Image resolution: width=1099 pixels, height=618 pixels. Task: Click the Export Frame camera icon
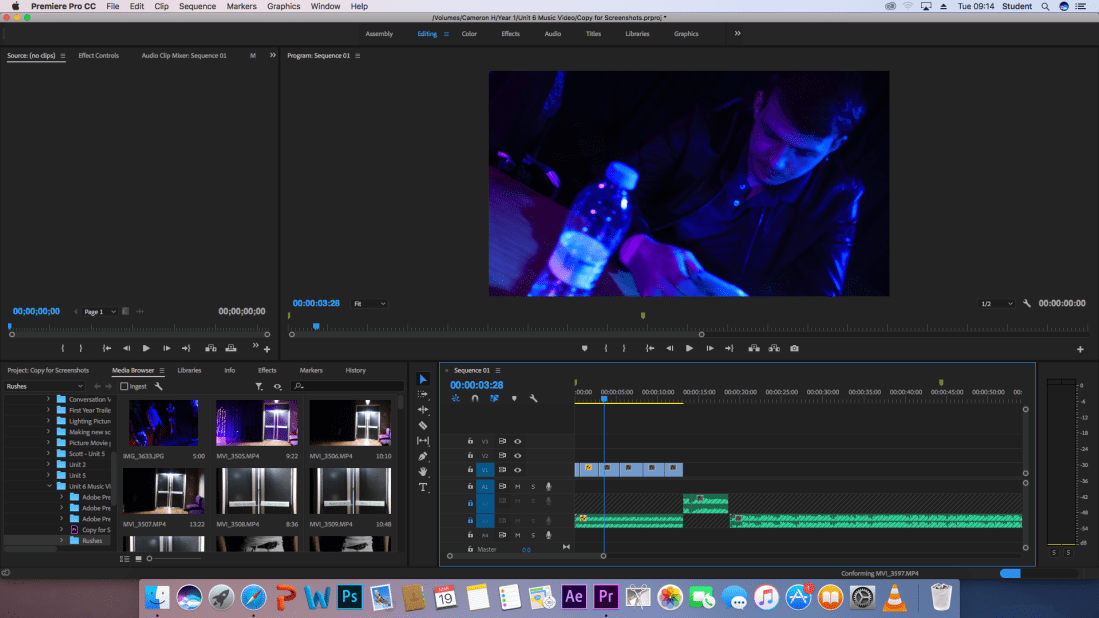[x=794, y=348]
